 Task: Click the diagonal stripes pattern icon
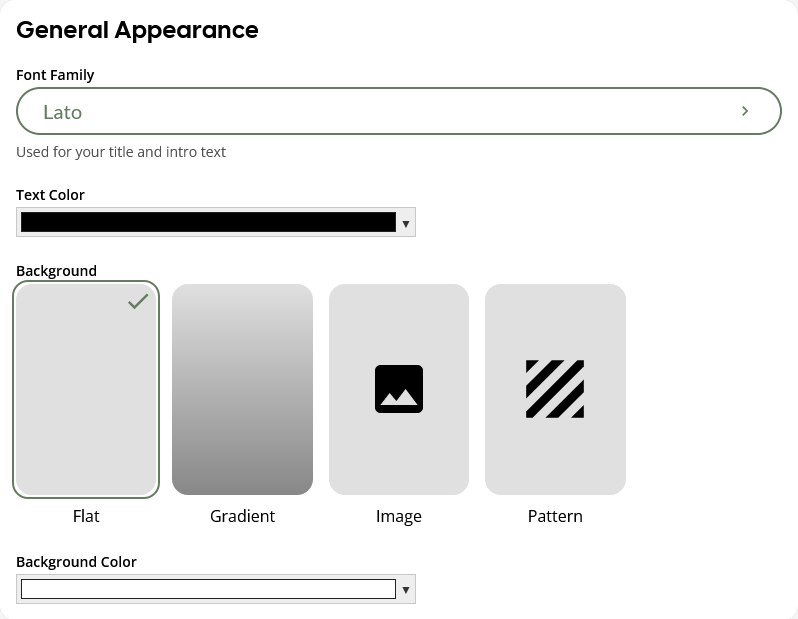(555, 389)
